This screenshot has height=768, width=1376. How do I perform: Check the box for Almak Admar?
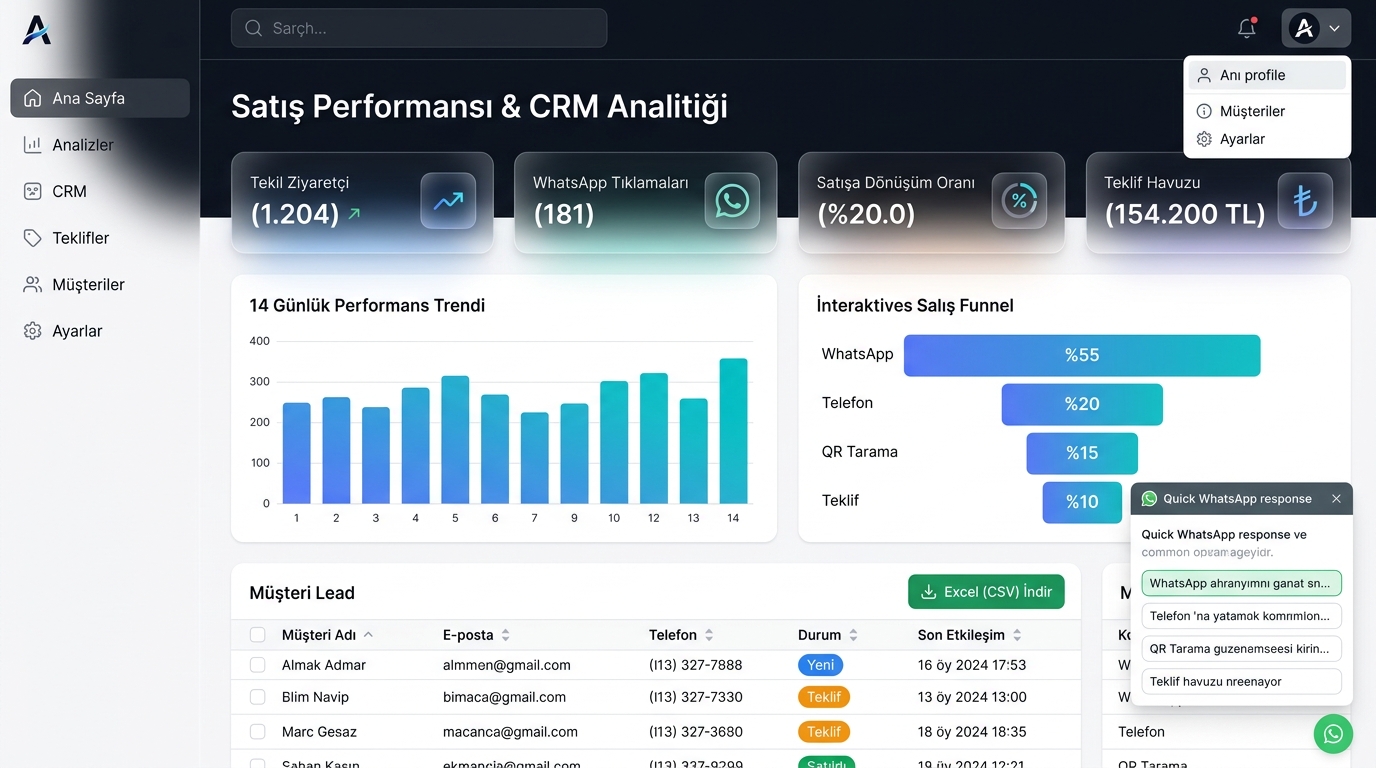click(258, 665)
